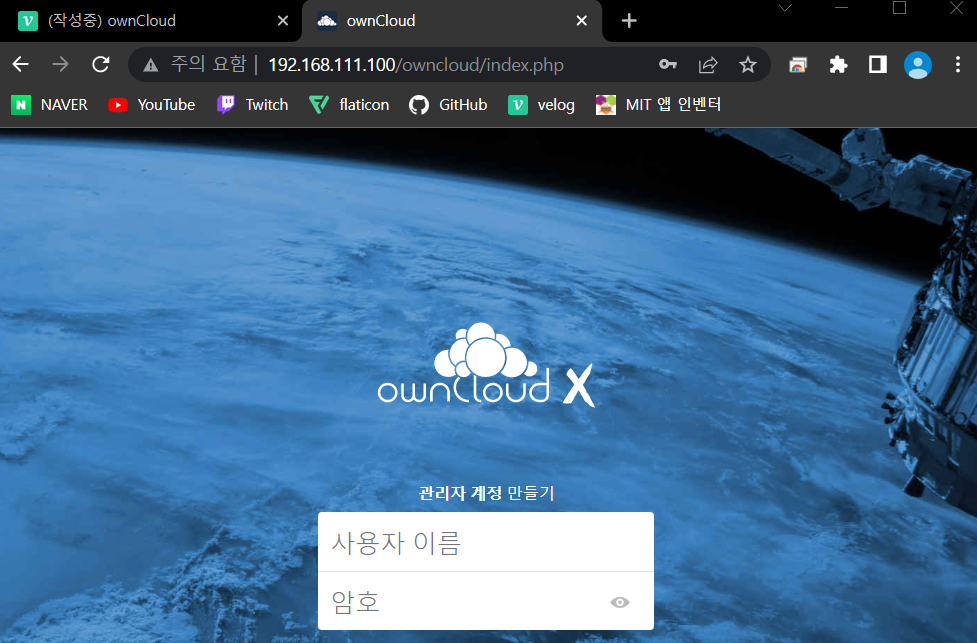Screen dimensions: 977x643
Task: Click the share page icon
Action: click(x=708, y=65)
